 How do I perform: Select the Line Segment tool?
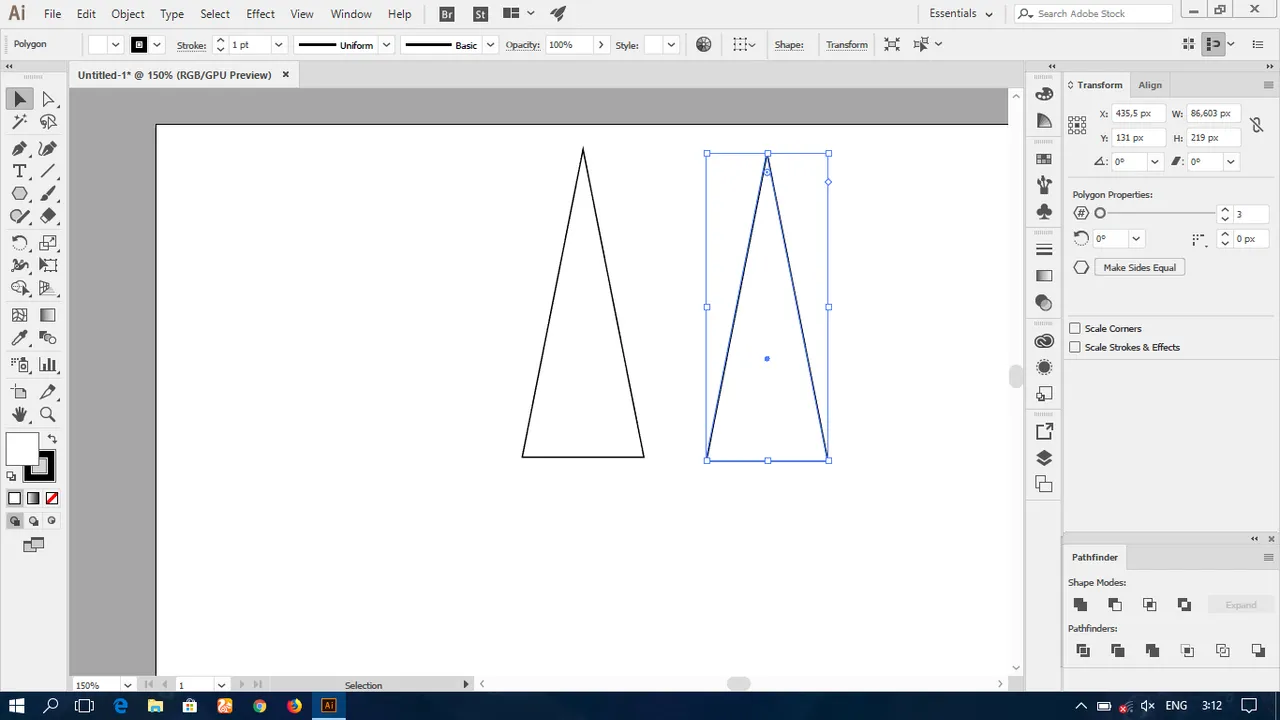(48, 171)
